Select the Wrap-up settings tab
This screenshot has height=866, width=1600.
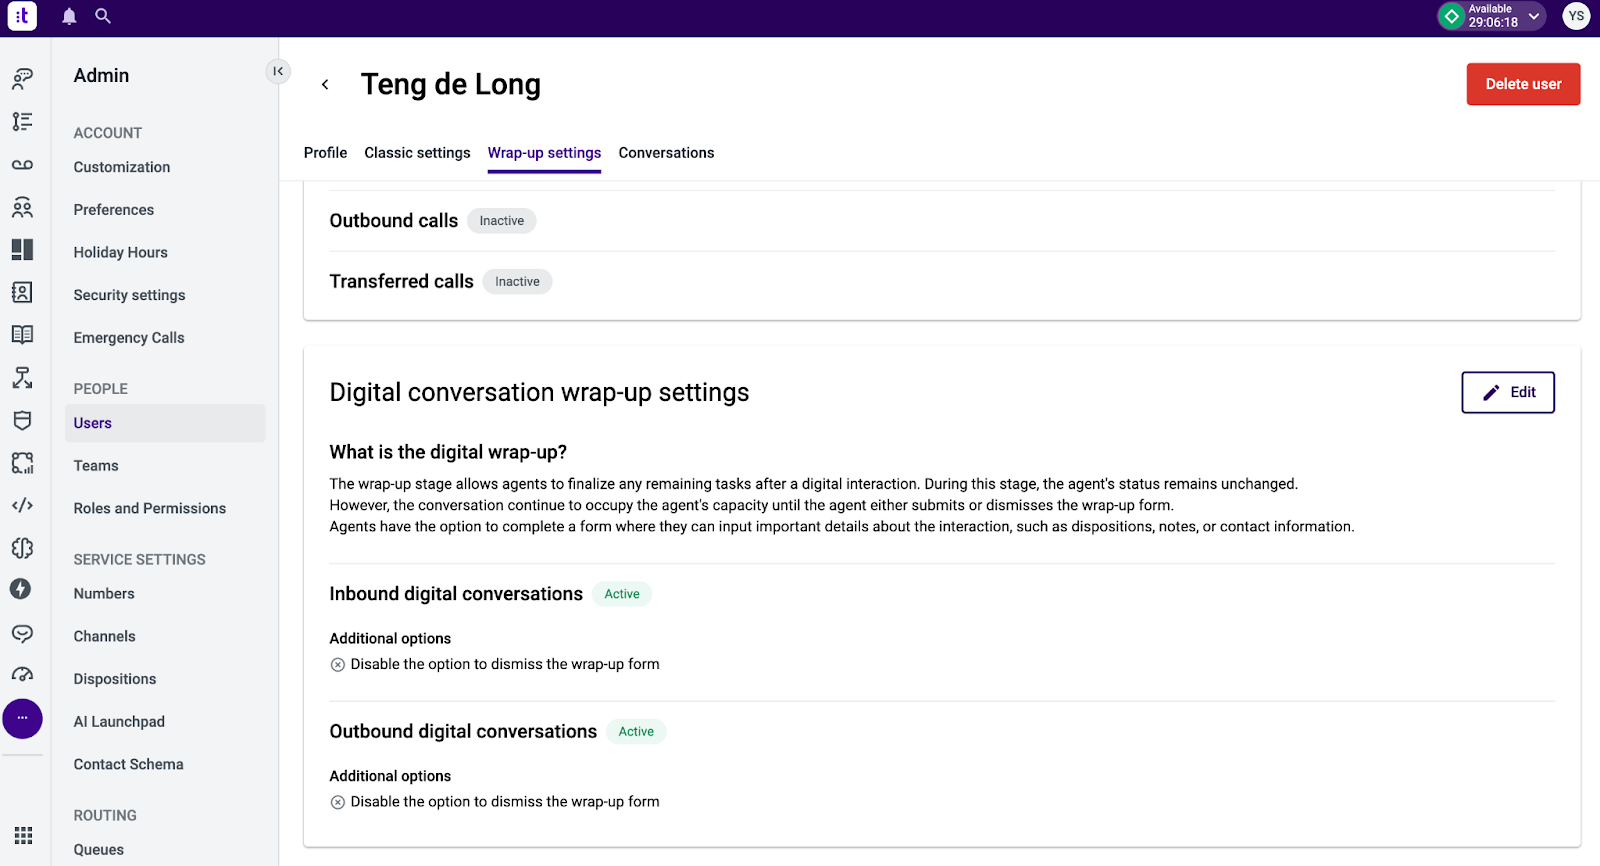[x=544, y=153]
